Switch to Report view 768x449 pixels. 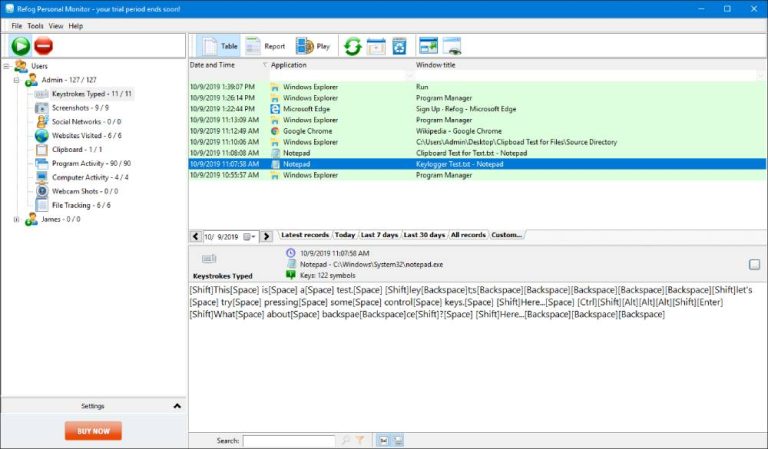click(x=265, y=46)
